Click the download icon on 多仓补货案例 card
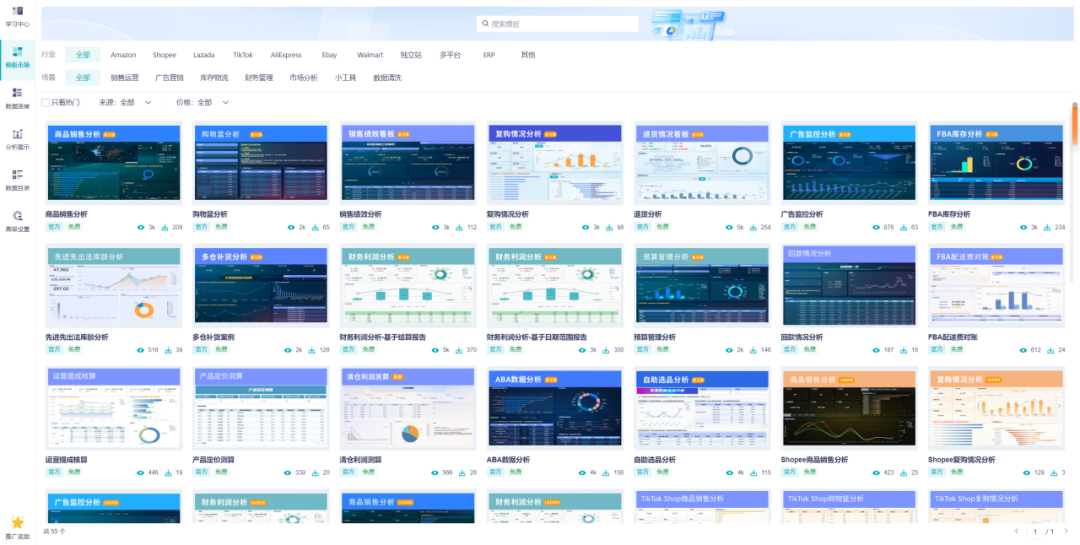Image resolution: width=1080 pixels, height=545 pixels. coord(313,350)
